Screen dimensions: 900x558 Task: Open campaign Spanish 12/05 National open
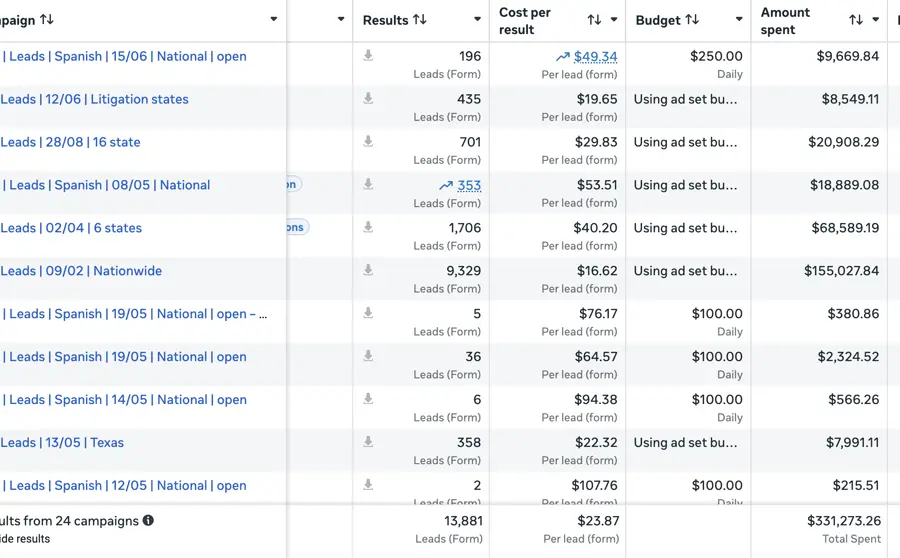click(x=125, y=486)
